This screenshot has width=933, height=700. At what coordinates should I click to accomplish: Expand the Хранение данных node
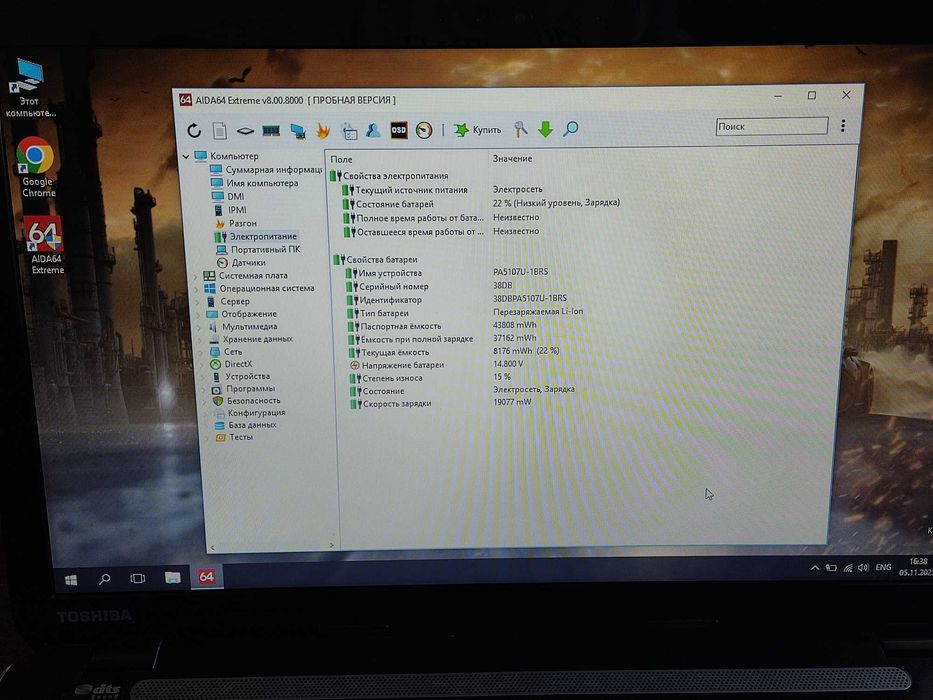coord(200,339)
